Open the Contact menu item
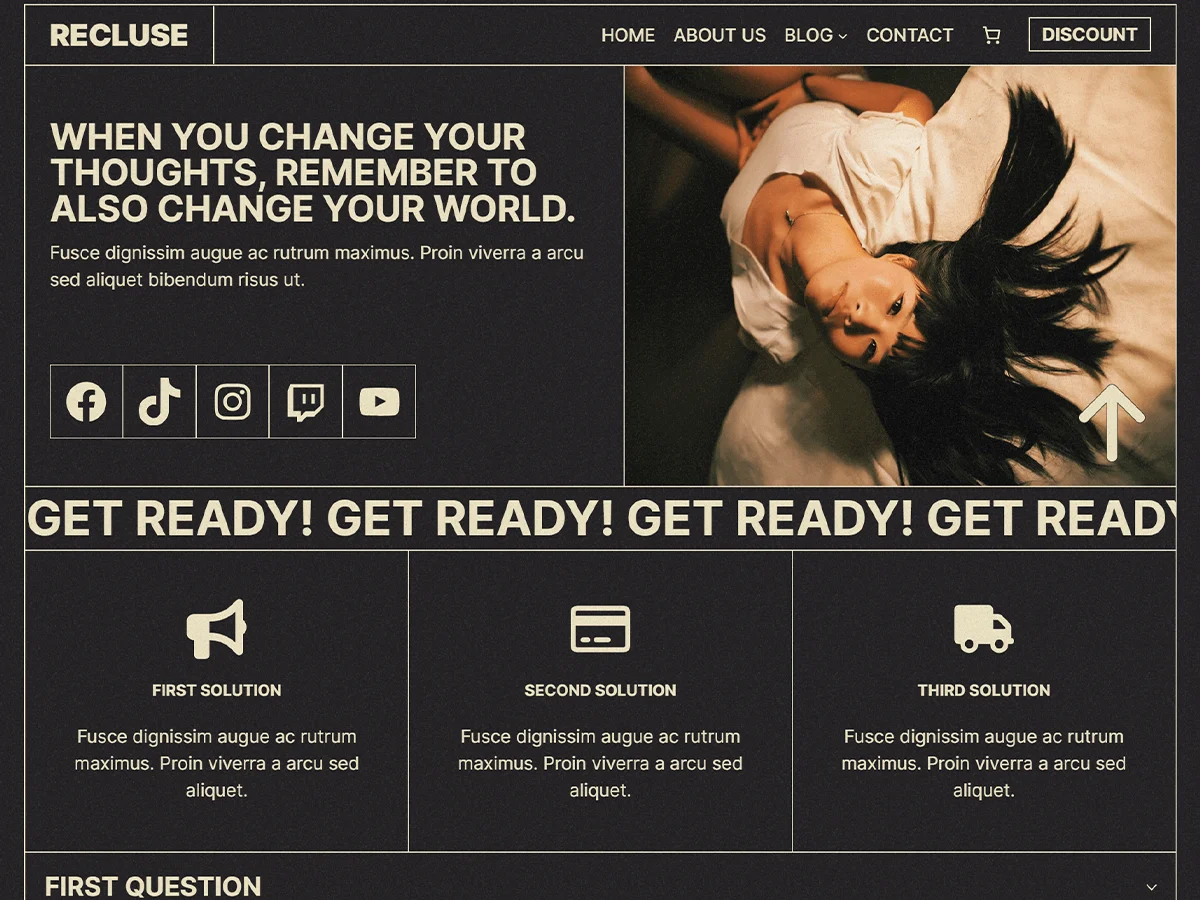Image resolution: width=1200 pixels, height=900 pixels. 910,35
